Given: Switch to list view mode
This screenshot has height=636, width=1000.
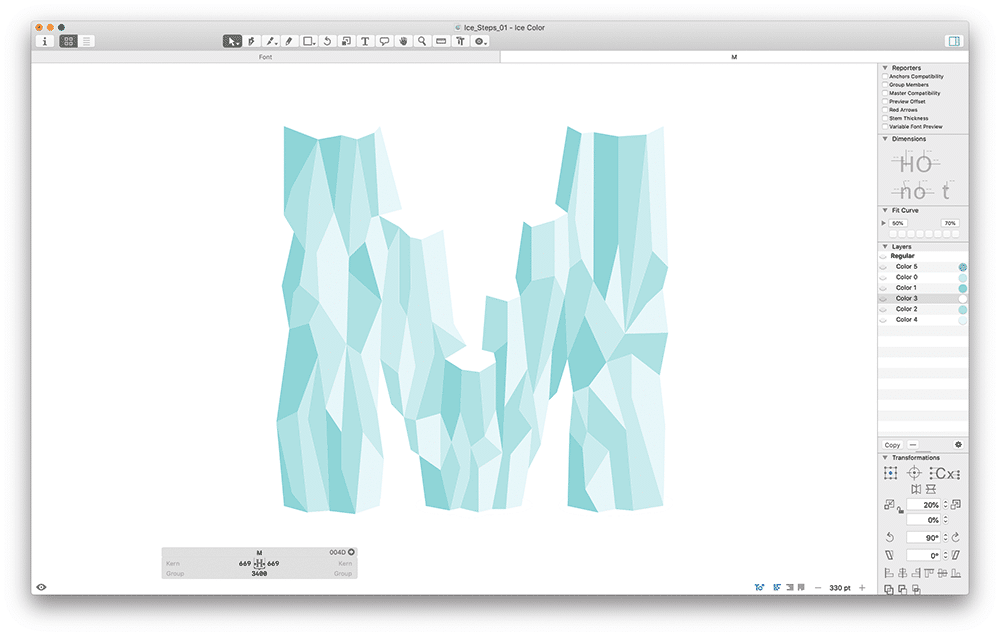Looking at the screenshot, I should point(86,41).
